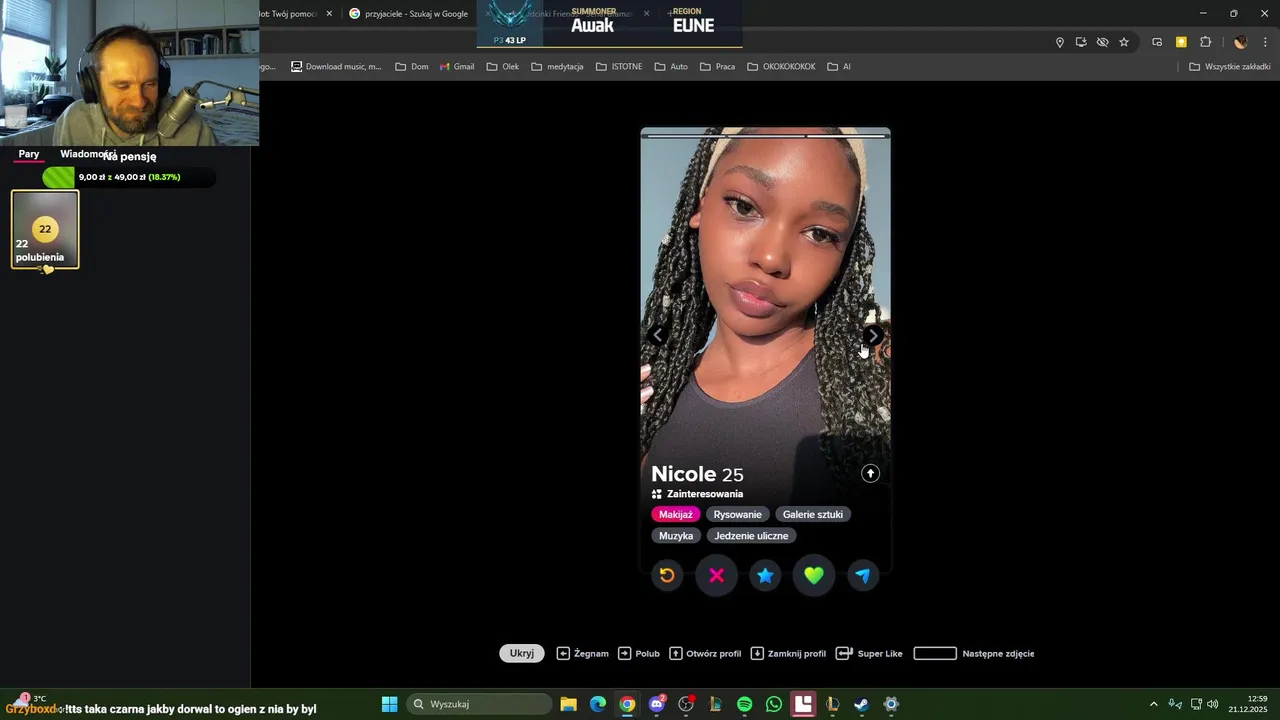Reject profile with pink X icon
This screenshot has height=720, width=1280.
point(716,575)
